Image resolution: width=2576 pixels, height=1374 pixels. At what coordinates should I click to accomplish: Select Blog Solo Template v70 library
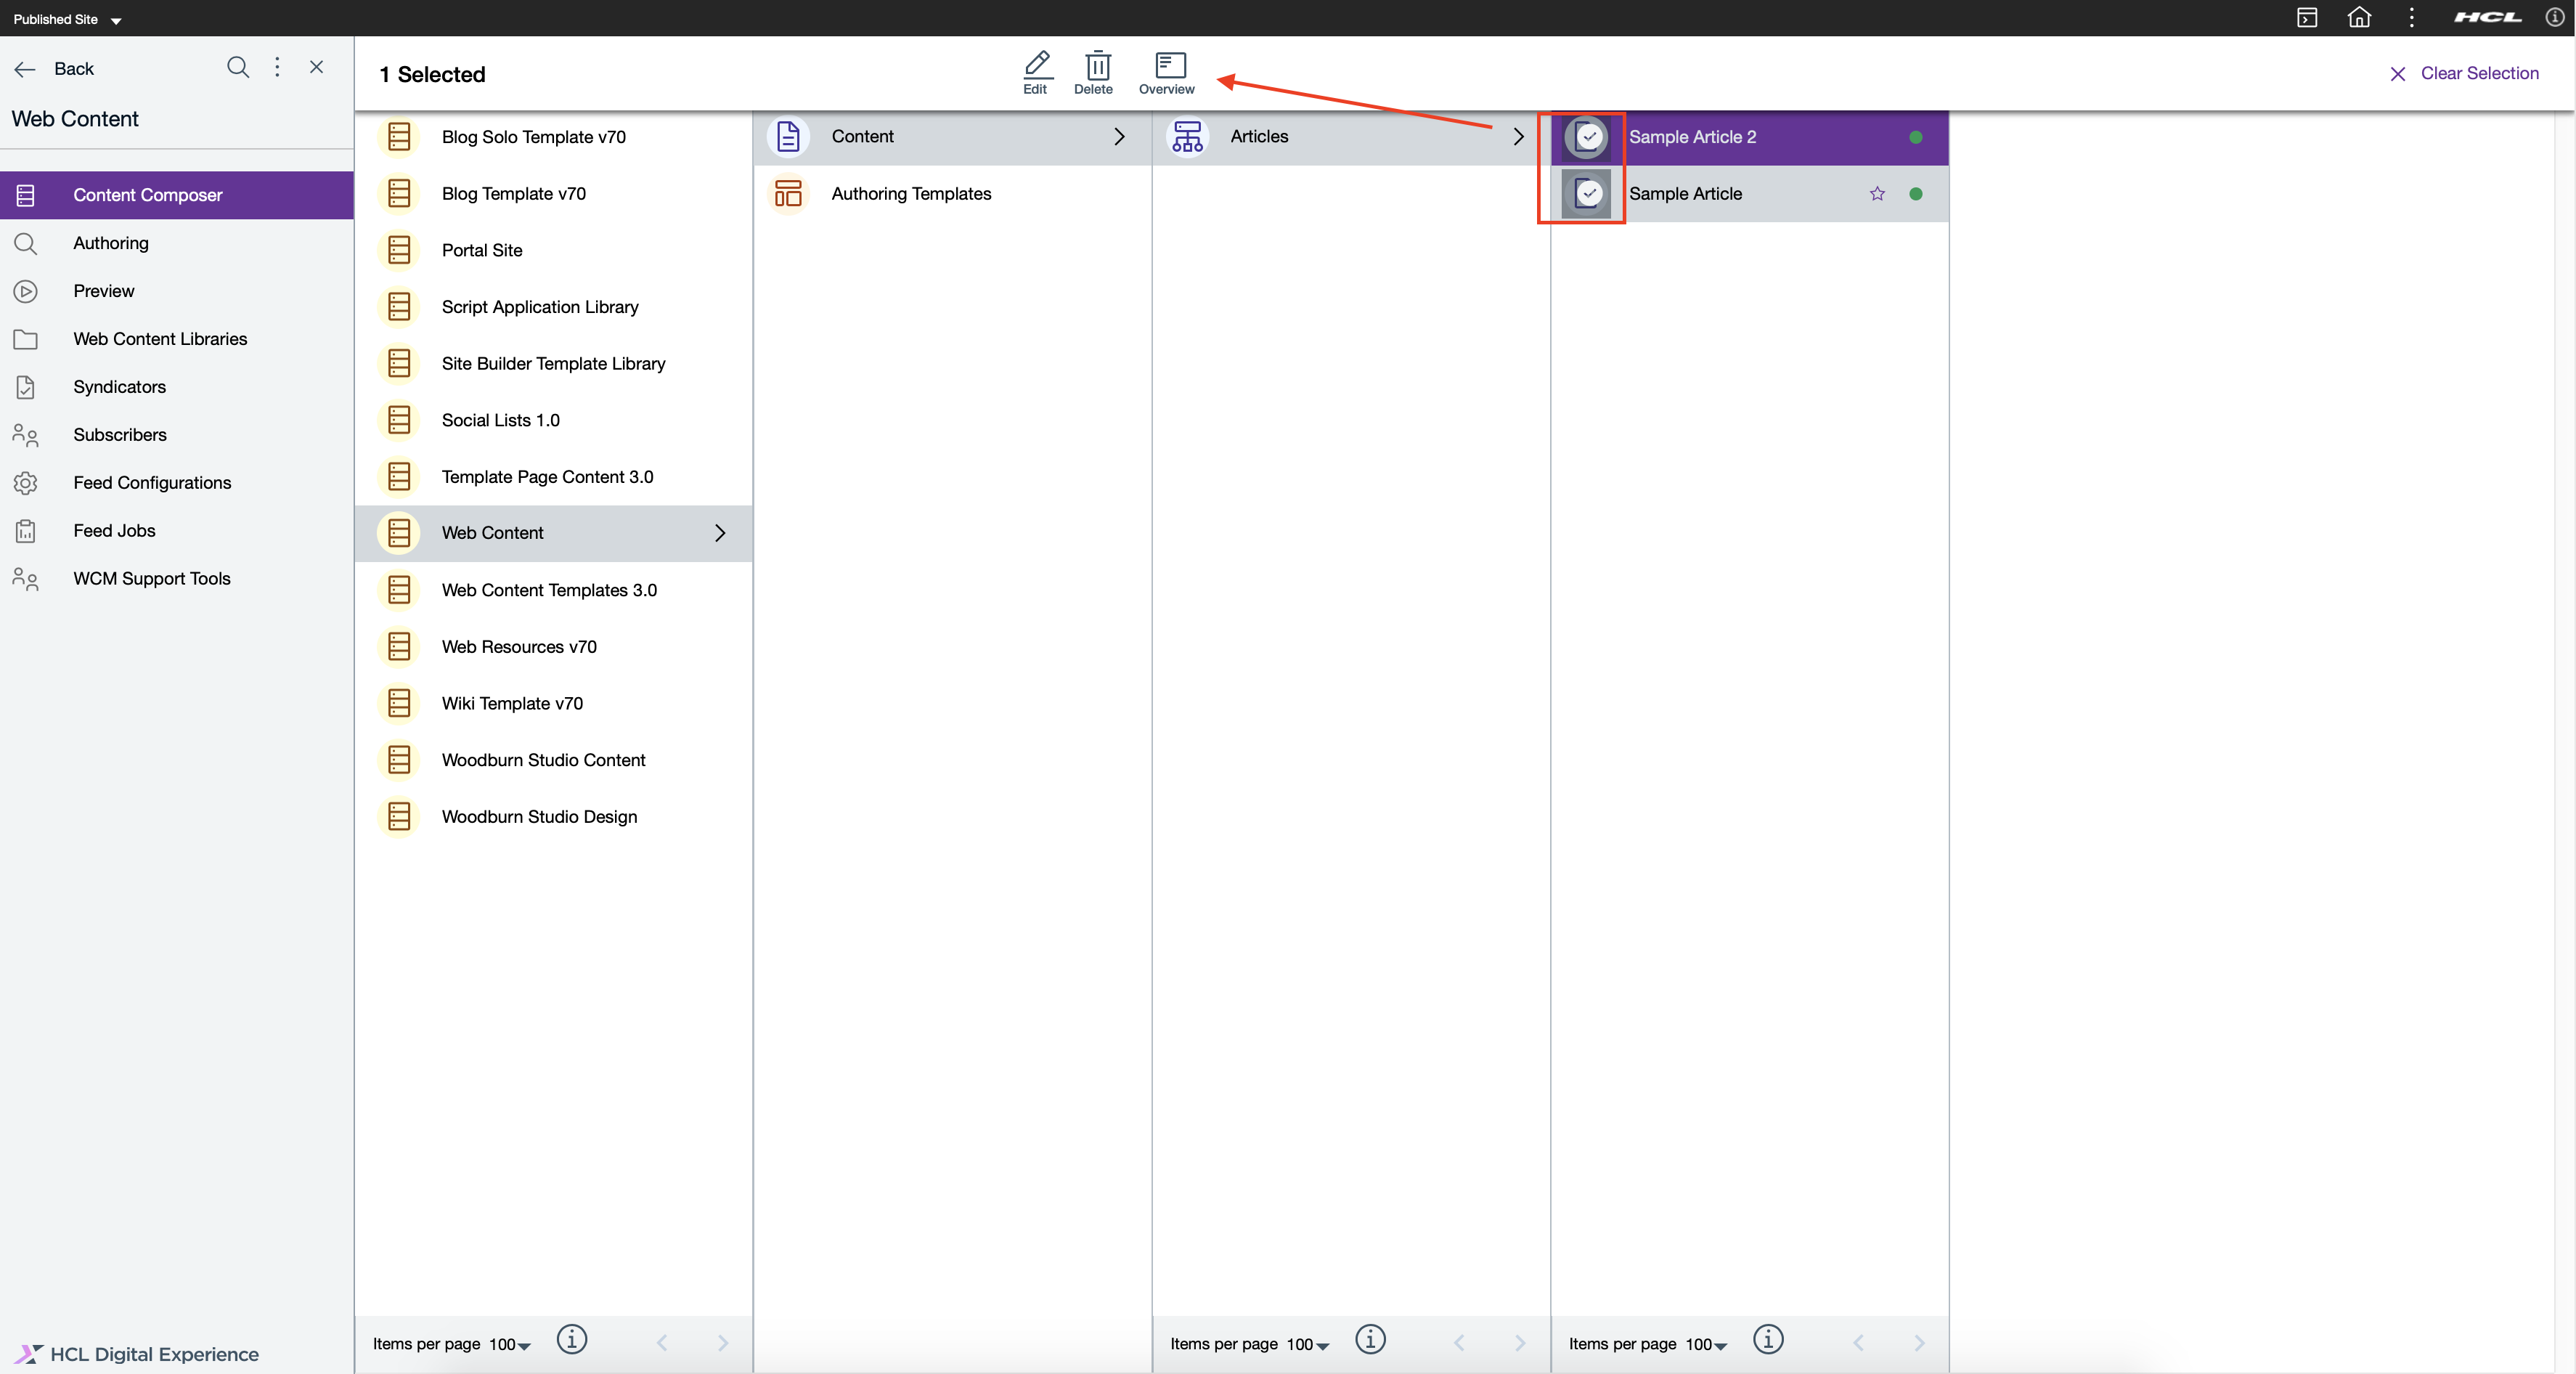click(x=554, y=137)
